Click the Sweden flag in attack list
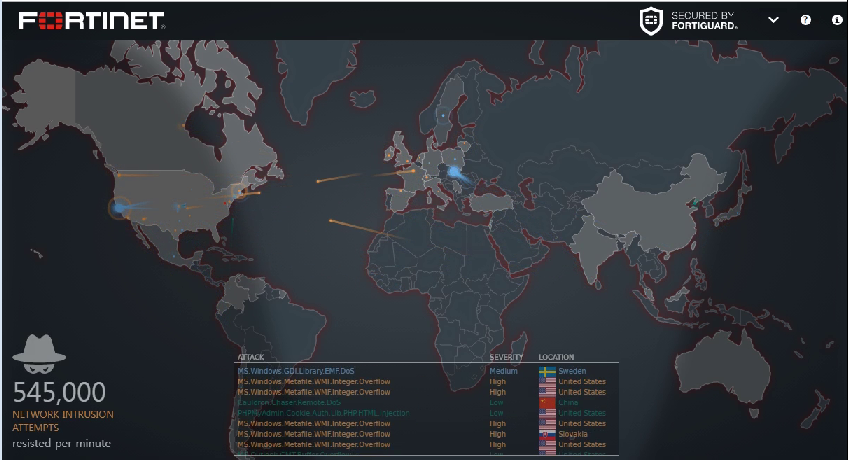This screenshot has width=848, height=461. [x=547, y=371]
